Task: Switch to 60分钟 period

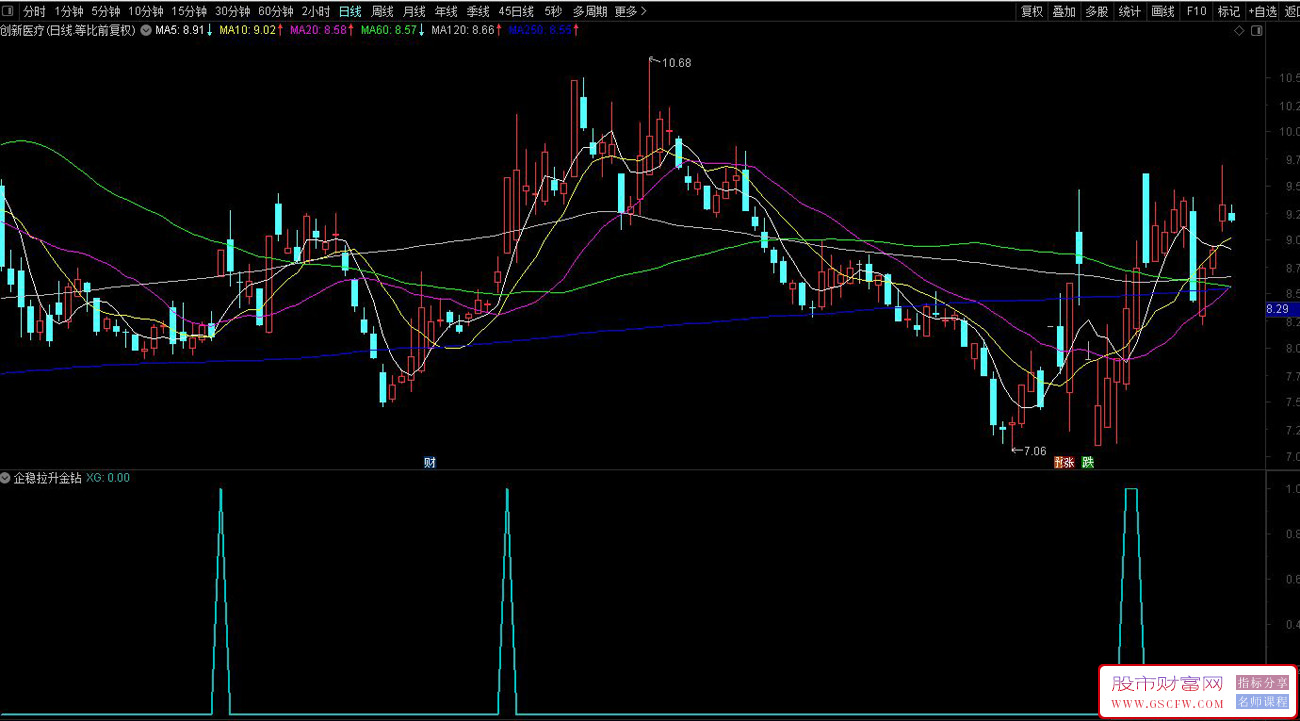Action: (276, 11)
